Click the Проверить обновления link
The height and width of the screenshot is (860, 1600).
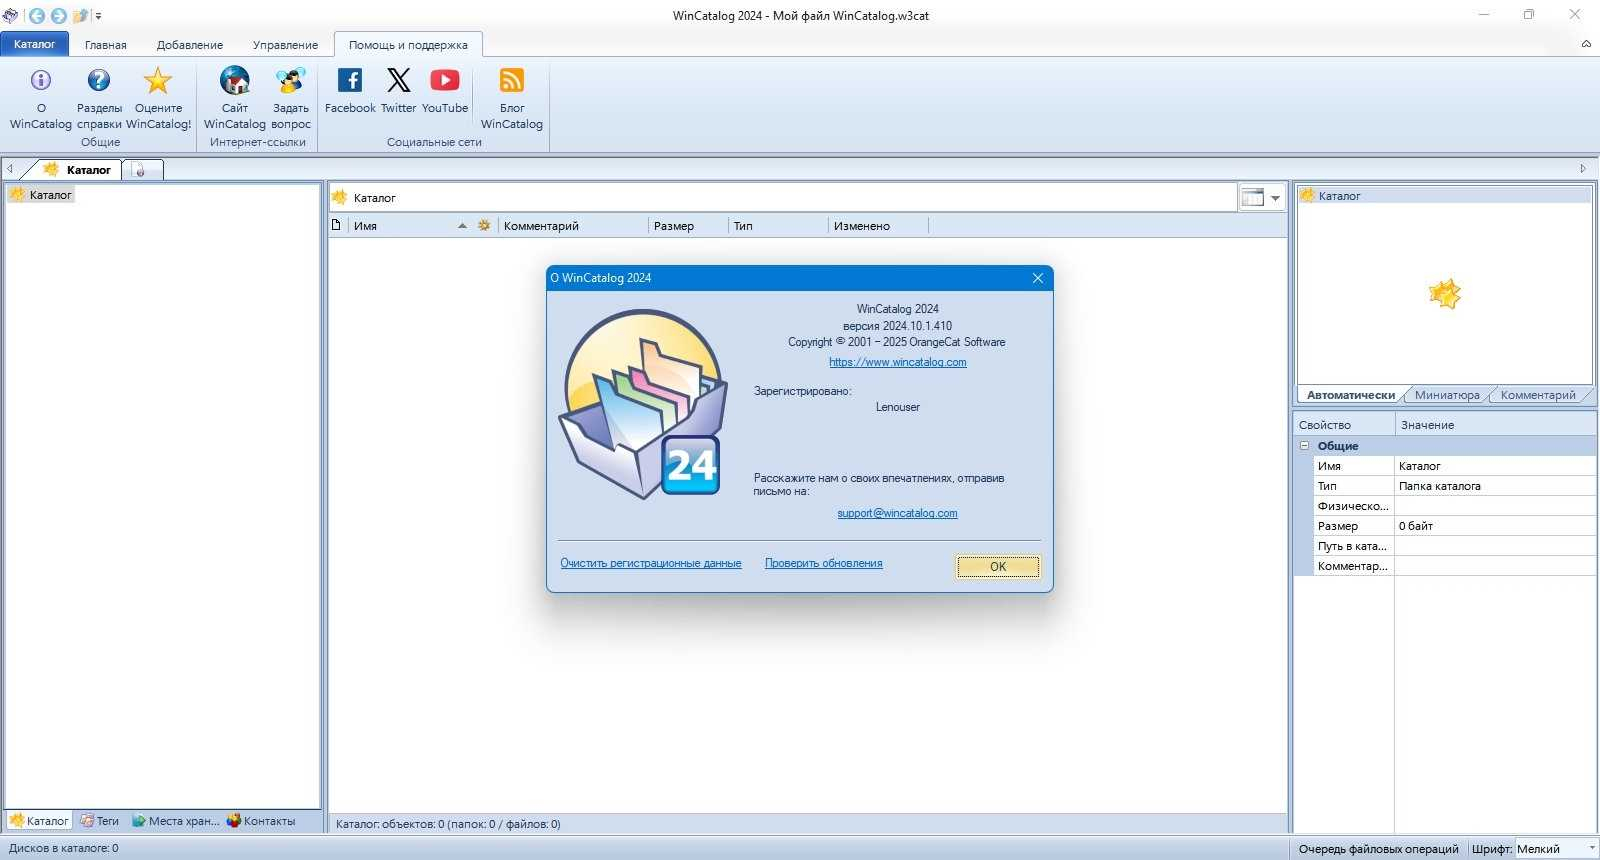tap(824, 563)
